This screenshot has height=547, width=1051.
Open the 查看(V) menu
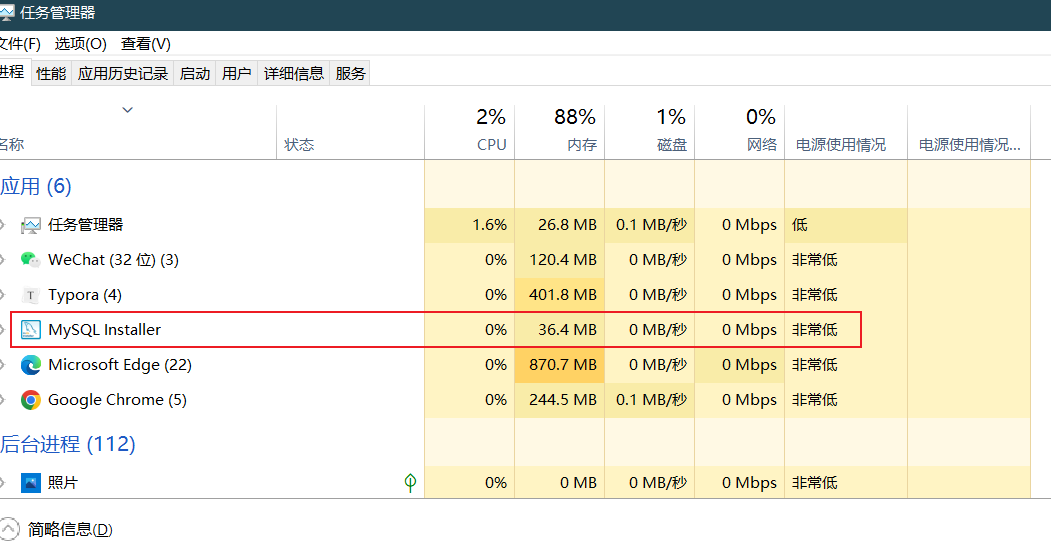tap(145, 44)
